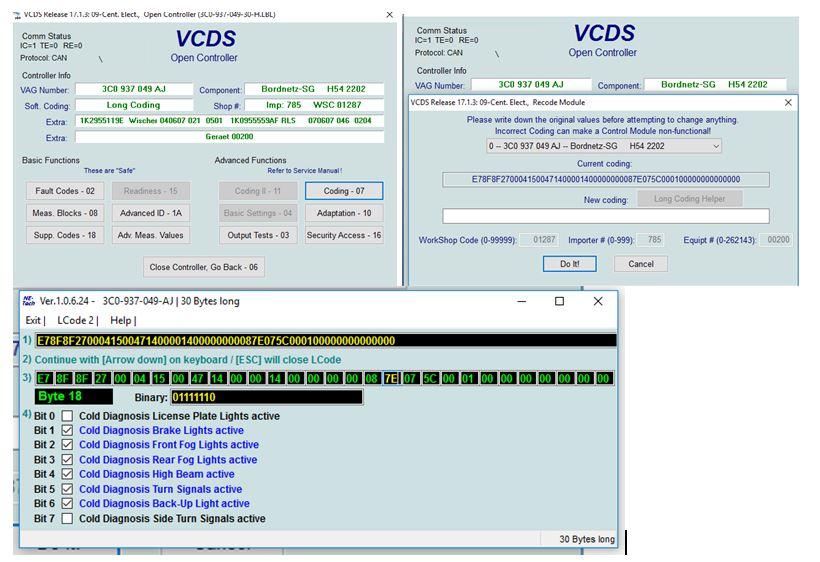Select byte 0 cell E7
The image size is (820, 562).
[x=44, y=378]
